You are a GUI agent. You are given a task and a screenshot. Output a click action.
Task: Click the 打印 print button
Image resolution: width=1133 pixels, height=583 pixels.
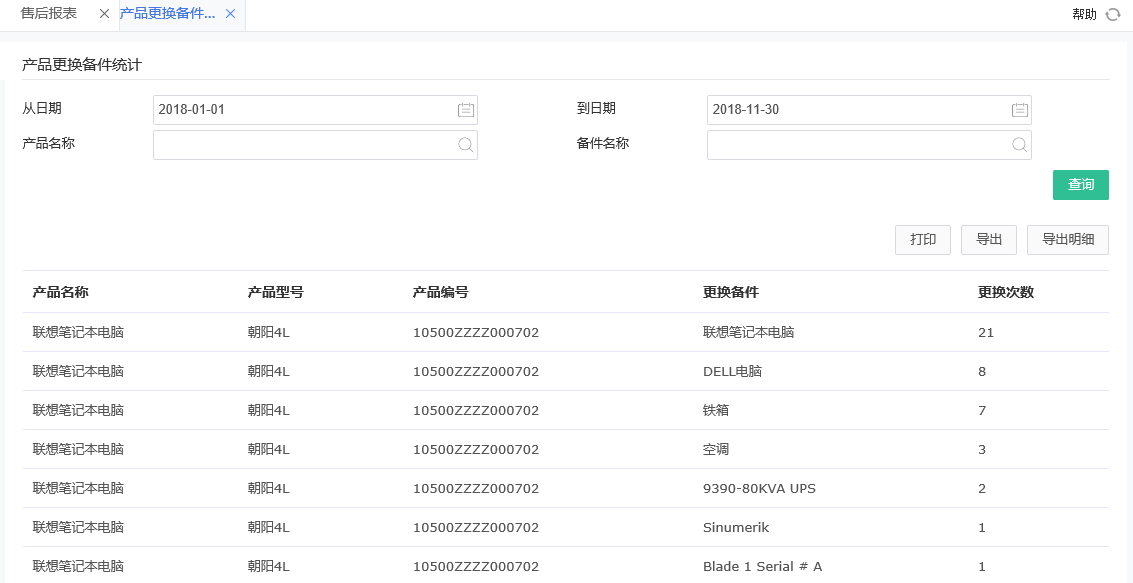(922, 240)
